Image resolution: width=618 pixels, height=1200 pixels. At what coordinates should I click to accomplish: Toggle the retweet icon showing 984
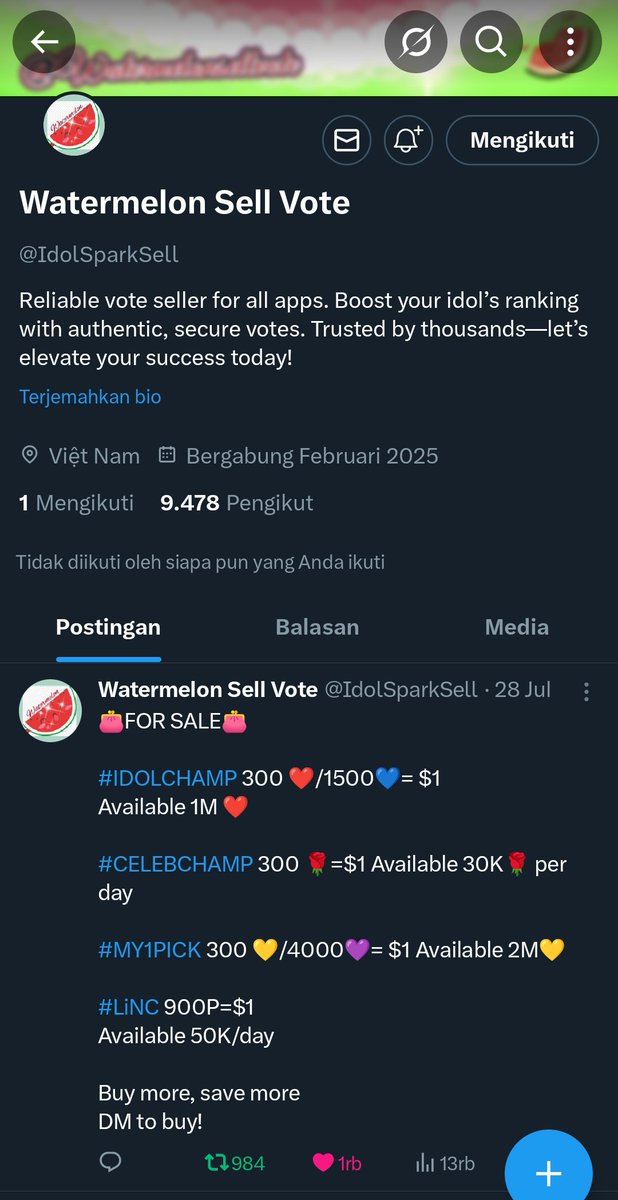235,1163
